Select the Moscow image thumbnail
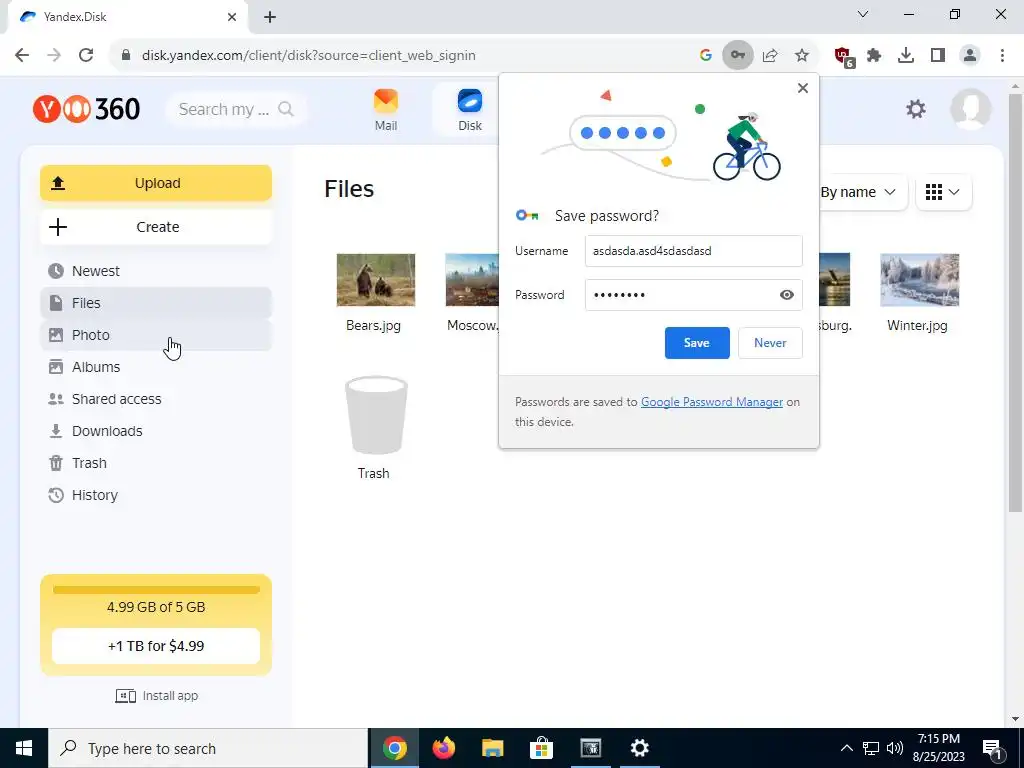This screenshot has width=1024, height=768. coord(472,280)
